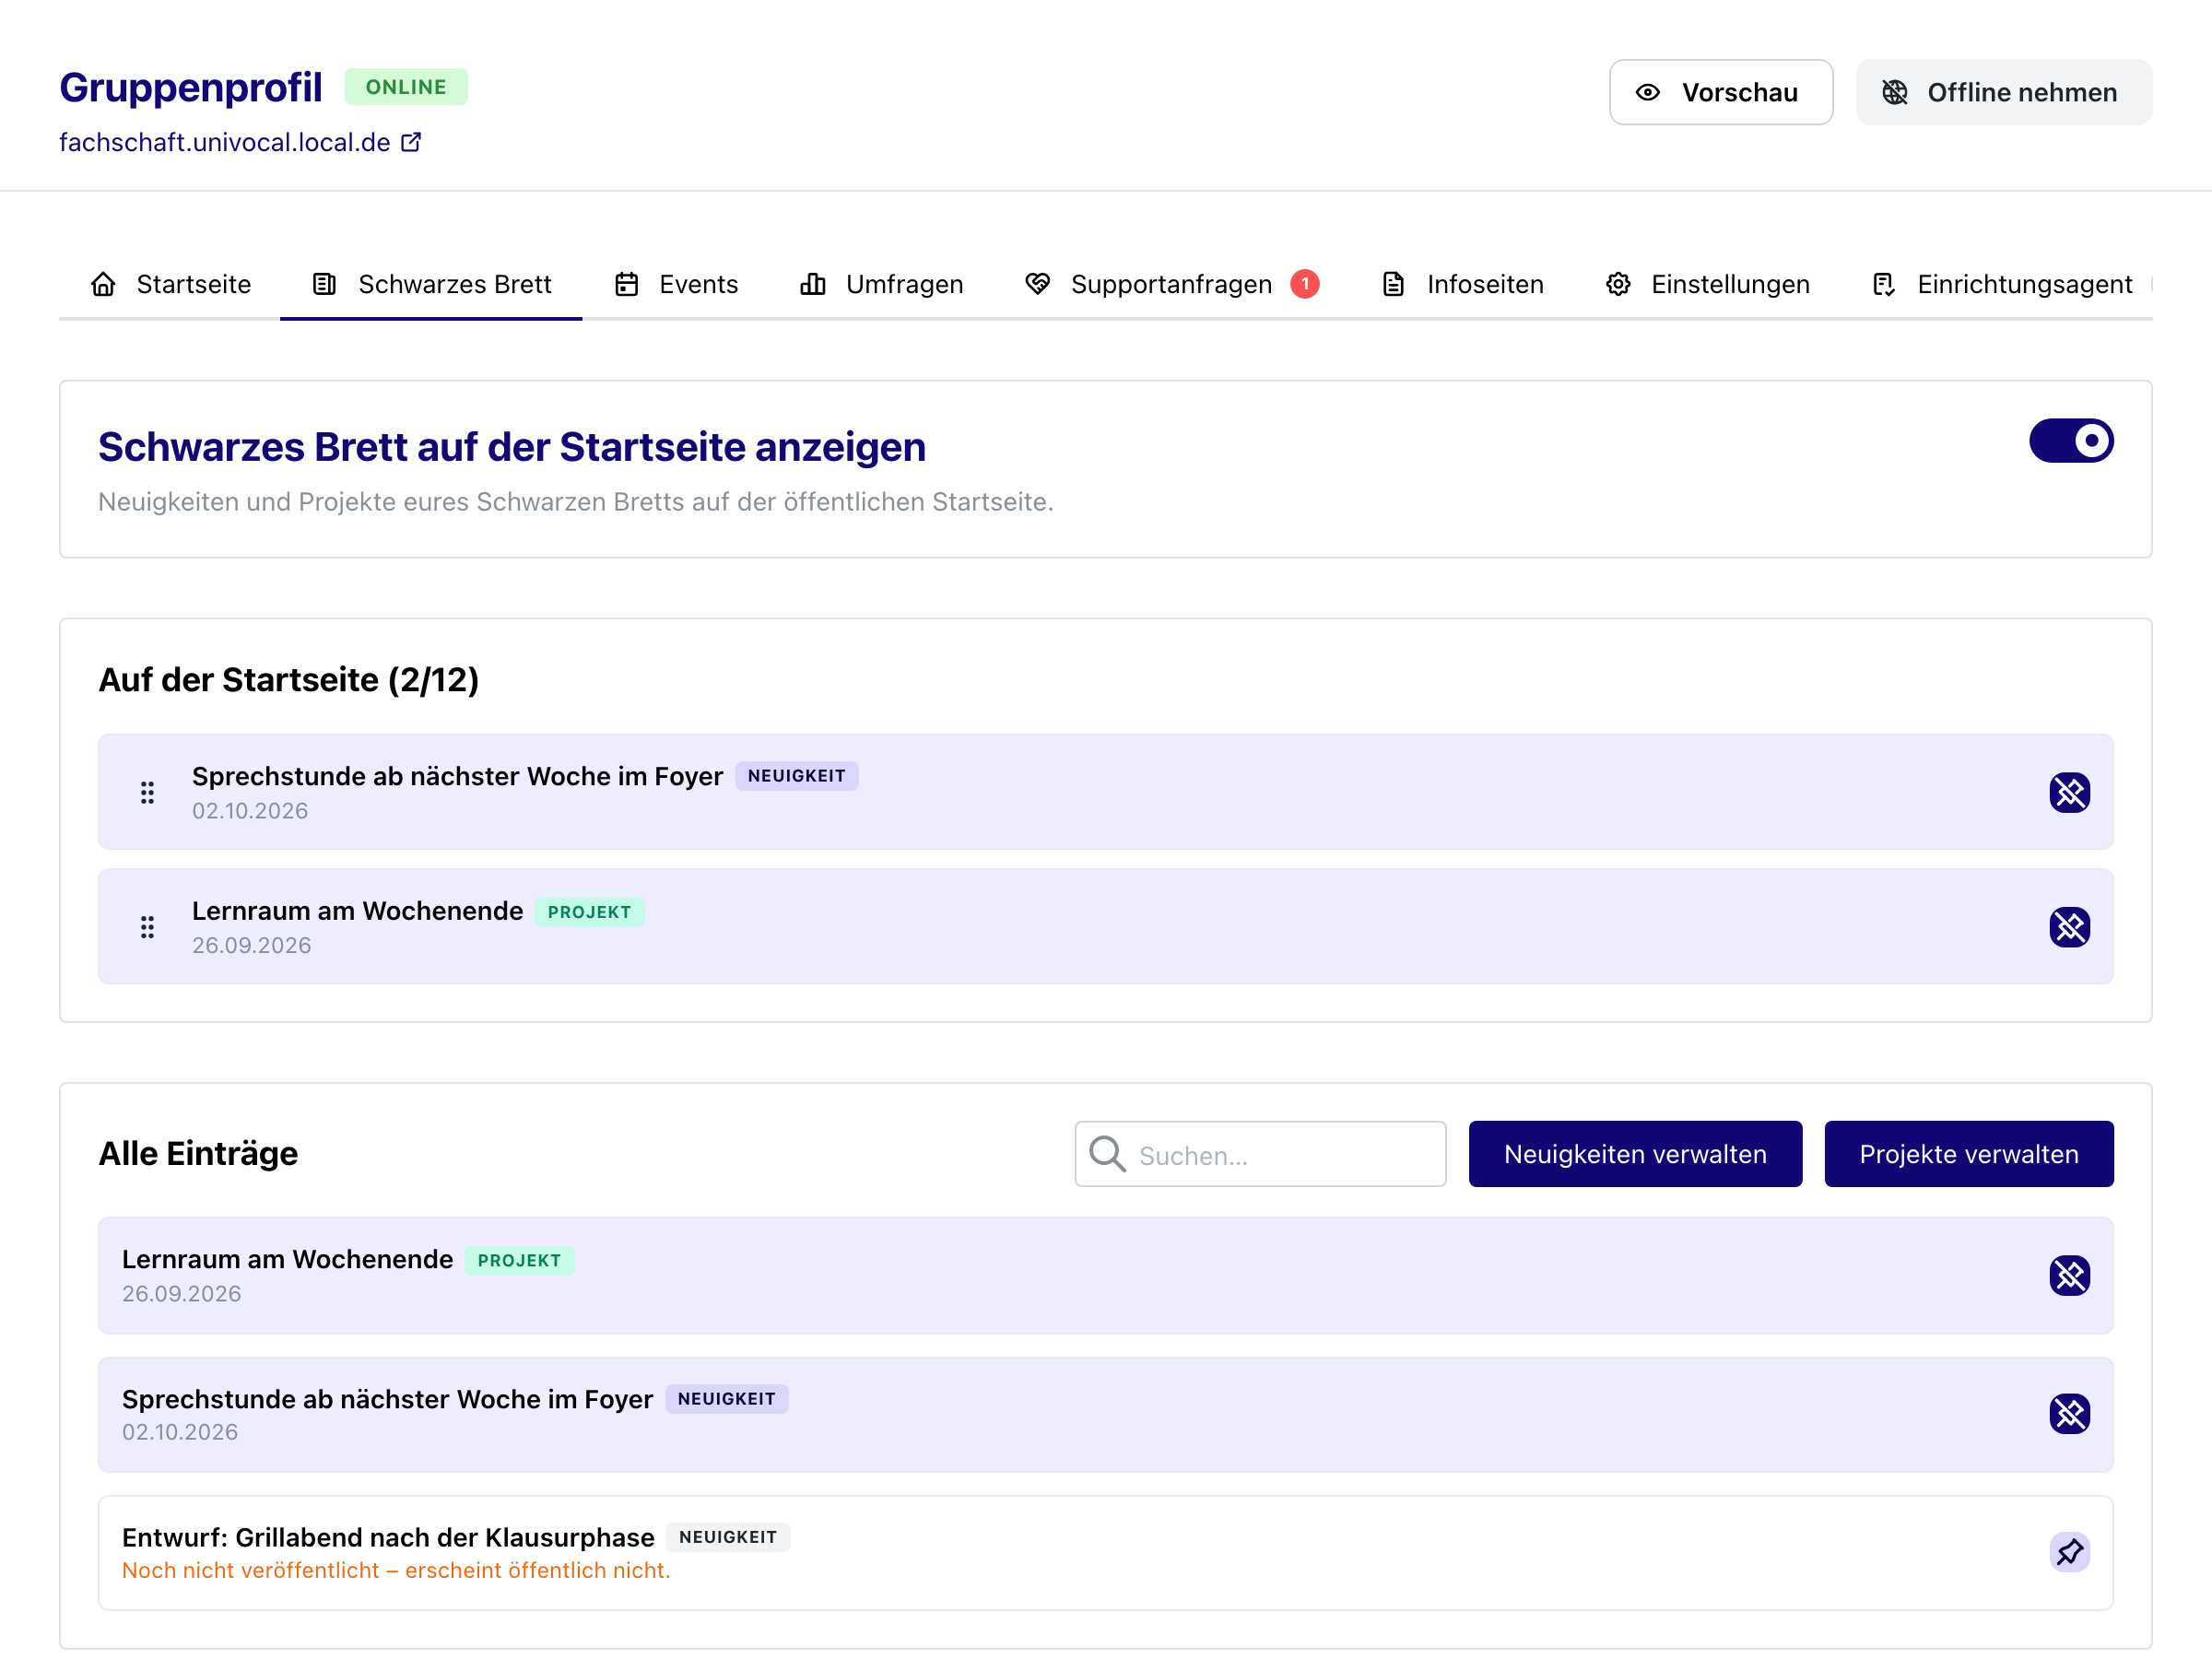
Task: Unpin Sprechstunde entry in Alle Einträge
Action: [x=2069, y=1413]
